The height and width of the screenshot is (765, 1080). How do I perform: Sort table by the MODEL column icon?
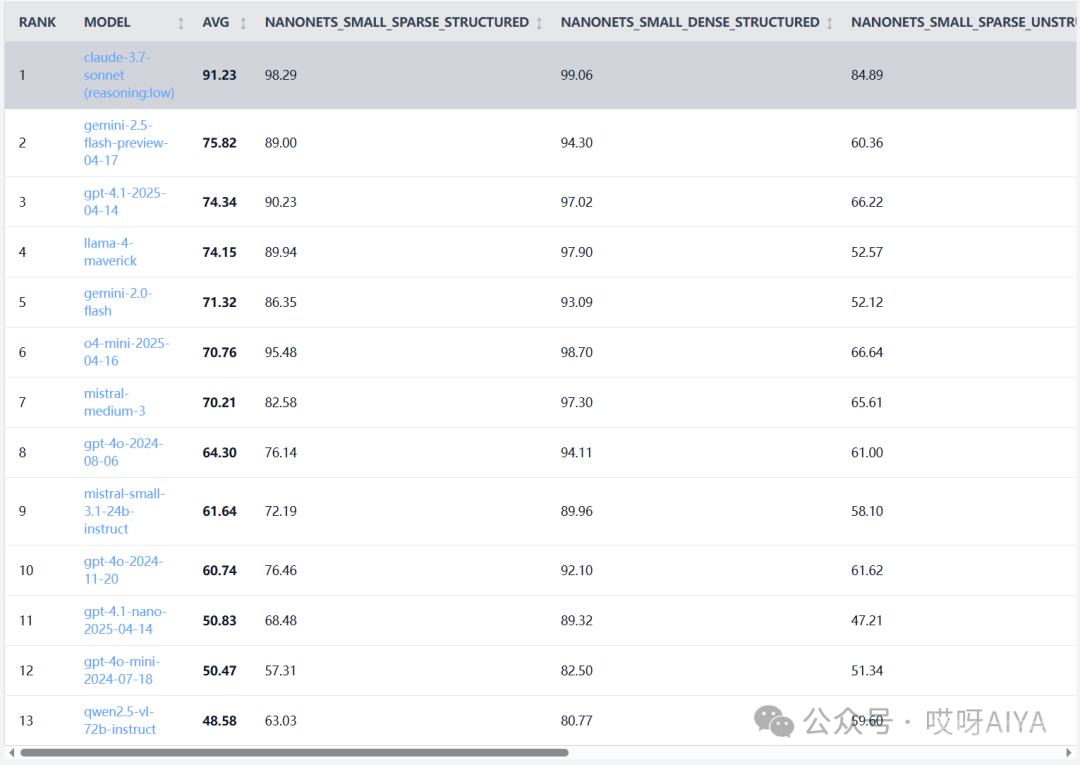[x=181, y=23]
